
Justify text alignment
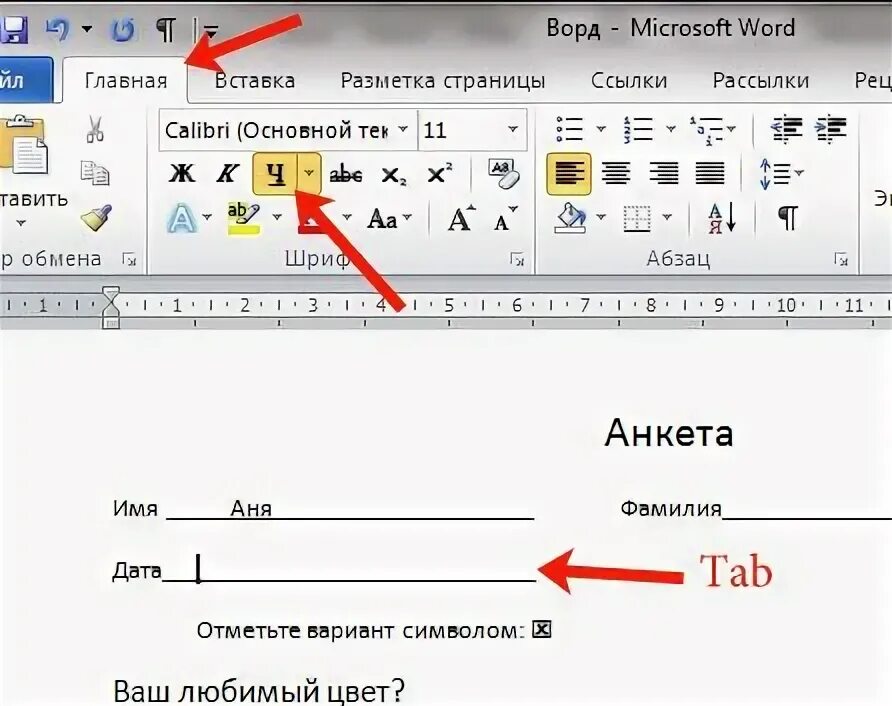click(x=710, y=174)
